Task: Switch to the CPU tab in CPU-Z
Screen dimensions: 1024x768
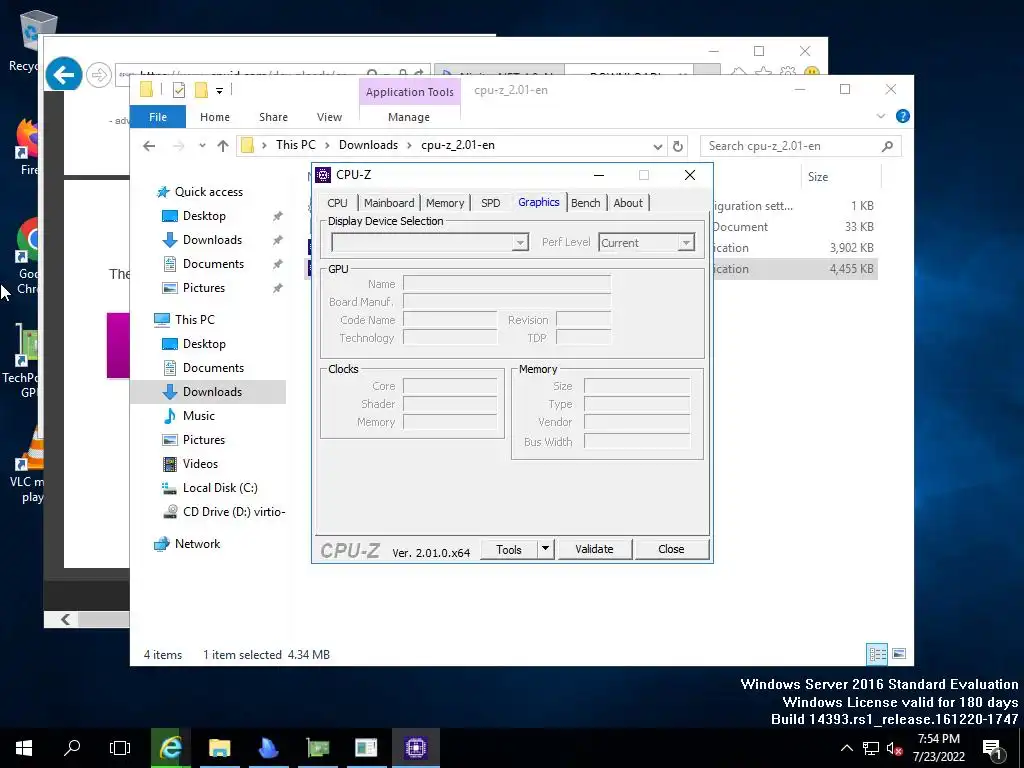Action: pos(337,203)
